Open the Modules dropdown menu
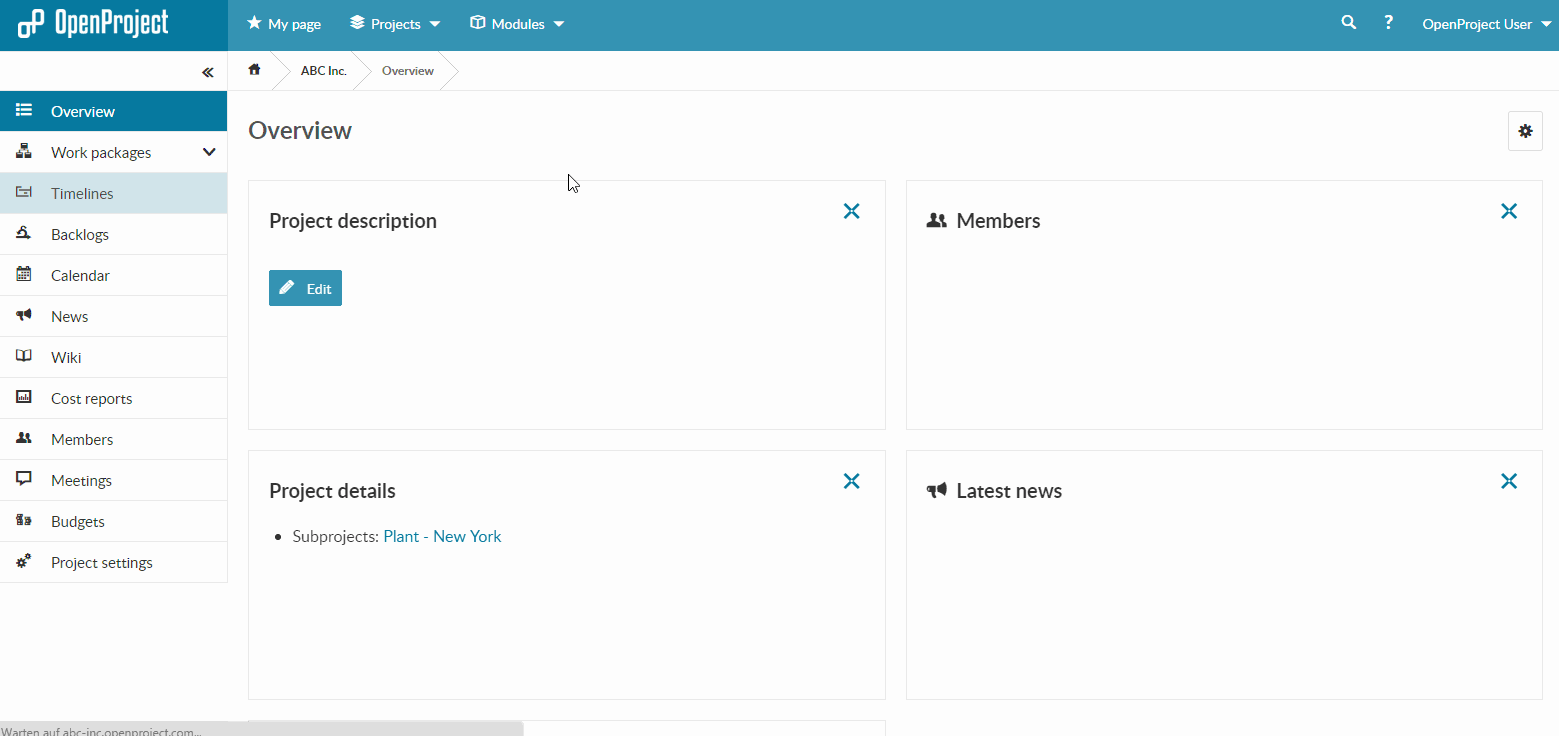 click(x=517, y=24)
